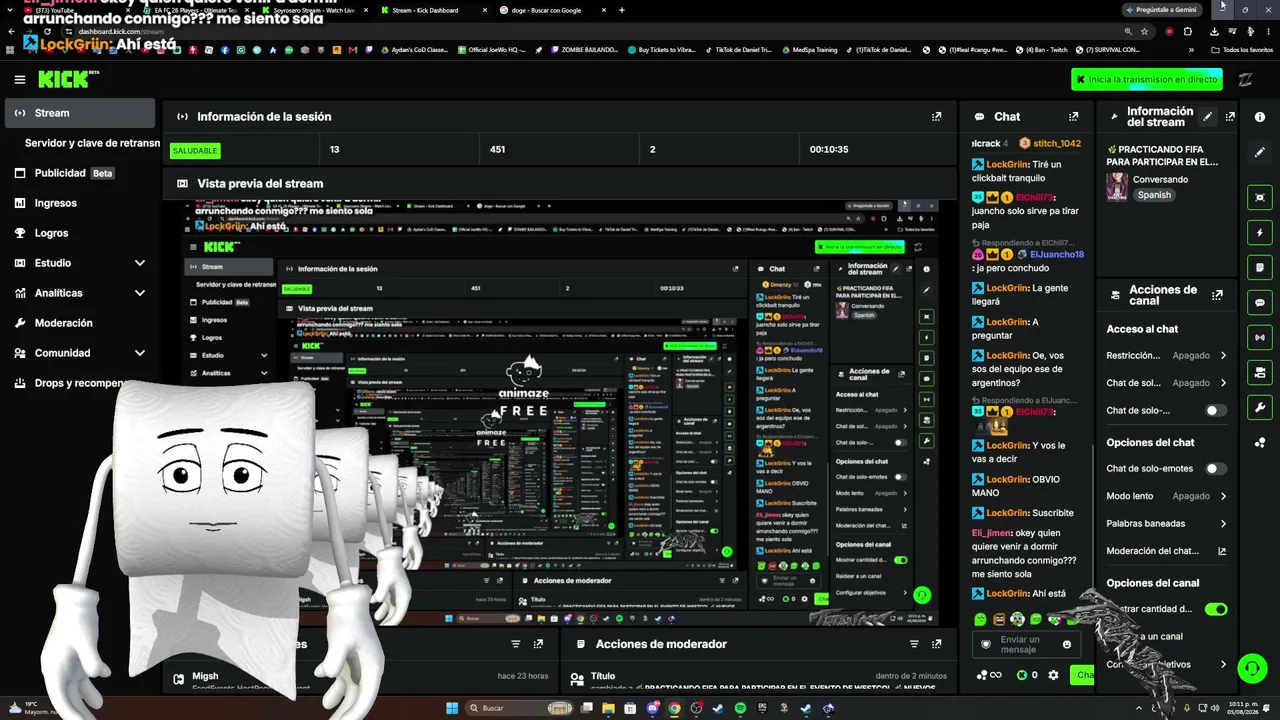Open the Stream page in the sidebar

(x=80, y=113)
